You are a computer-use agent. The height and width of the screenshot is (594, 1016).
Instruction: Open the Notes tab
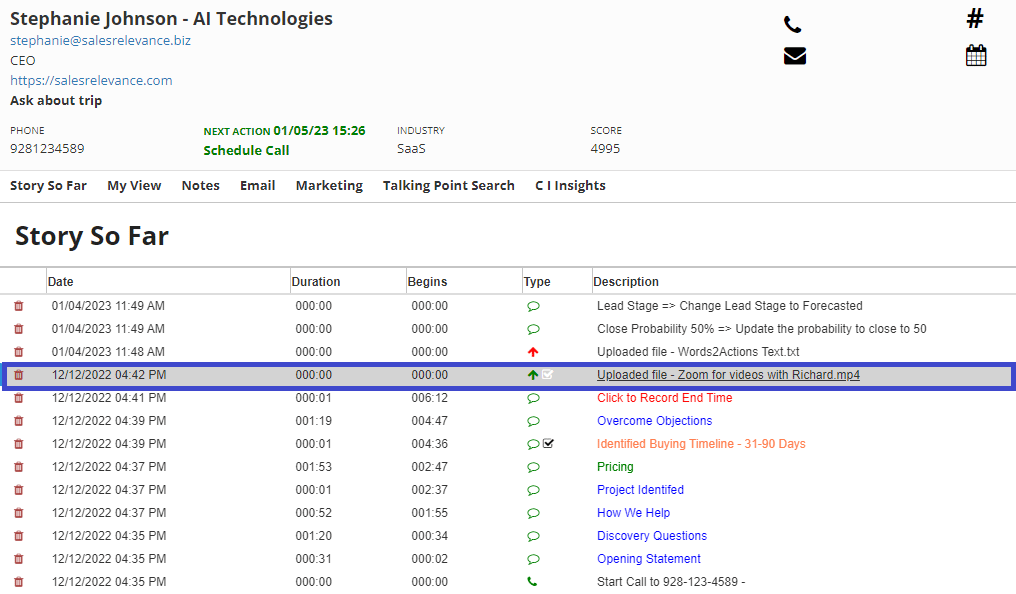[200, 186]
